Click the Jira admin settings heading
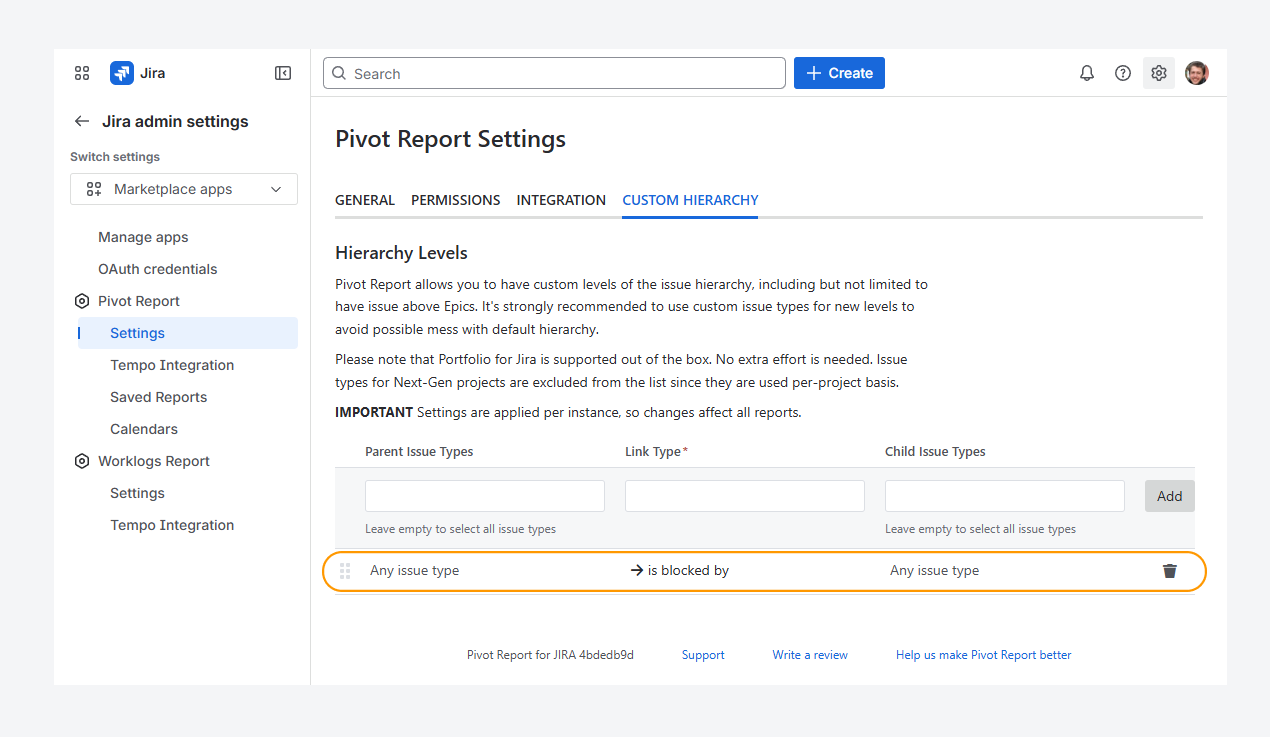 tap(175, 121)
